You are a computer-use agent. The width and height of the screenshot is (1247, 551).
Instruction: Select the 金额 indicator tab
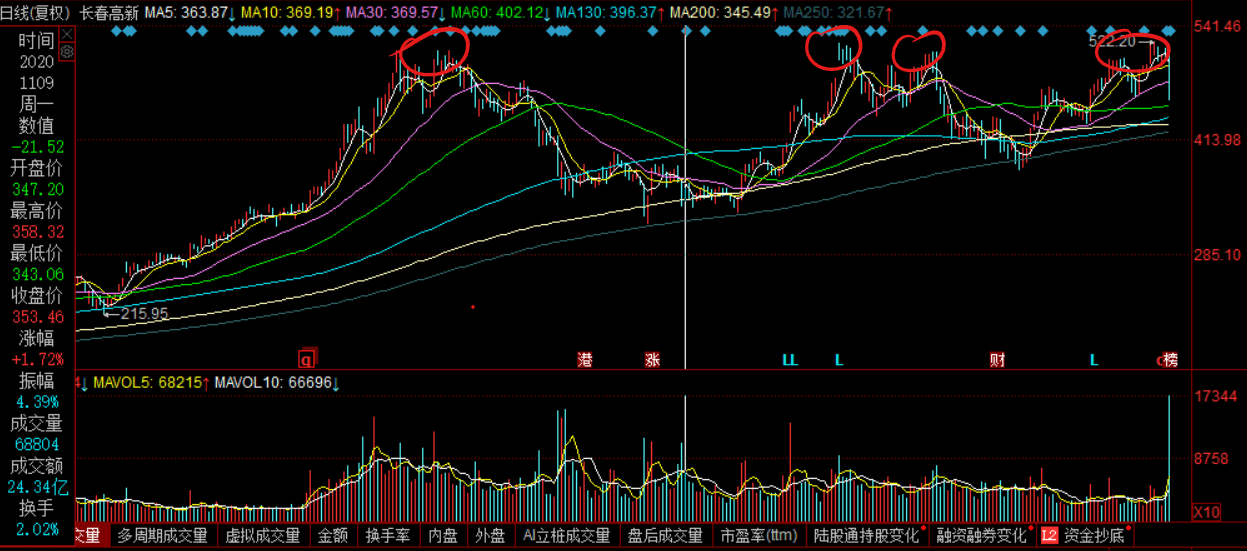tap(333, 536)
